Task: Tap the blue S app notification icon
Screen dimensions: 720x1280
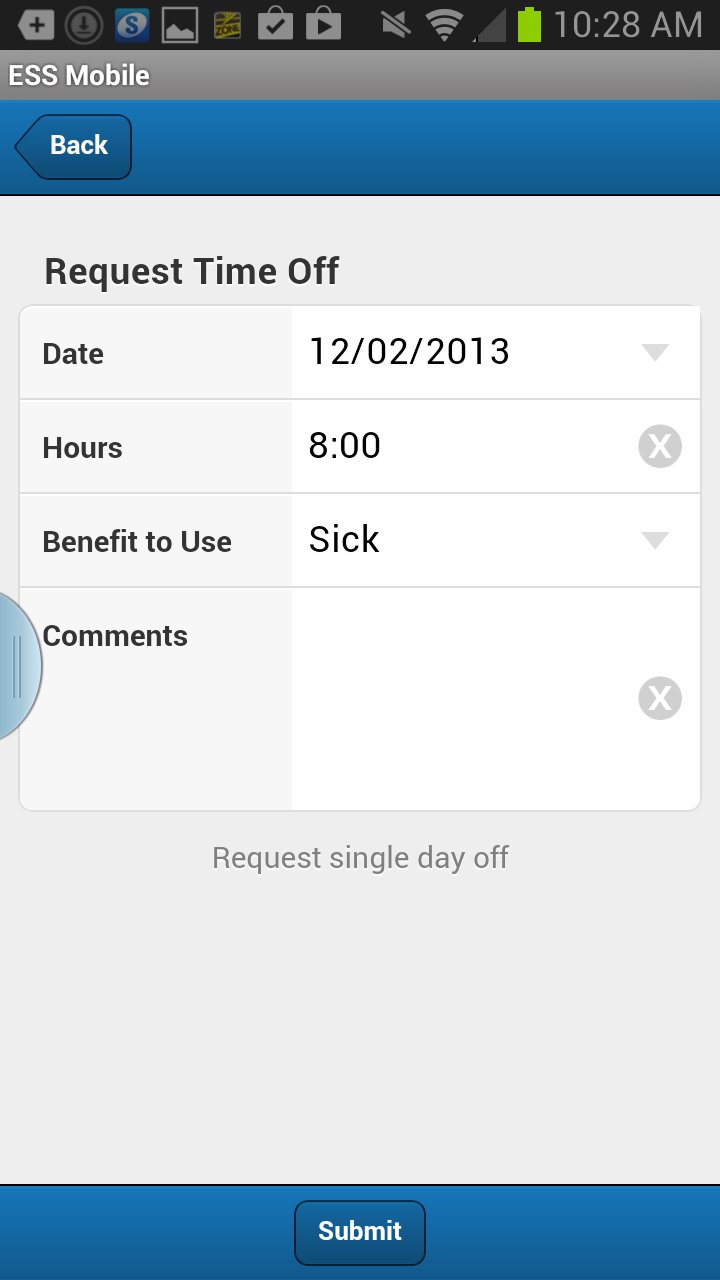Action: click(132, 25)
